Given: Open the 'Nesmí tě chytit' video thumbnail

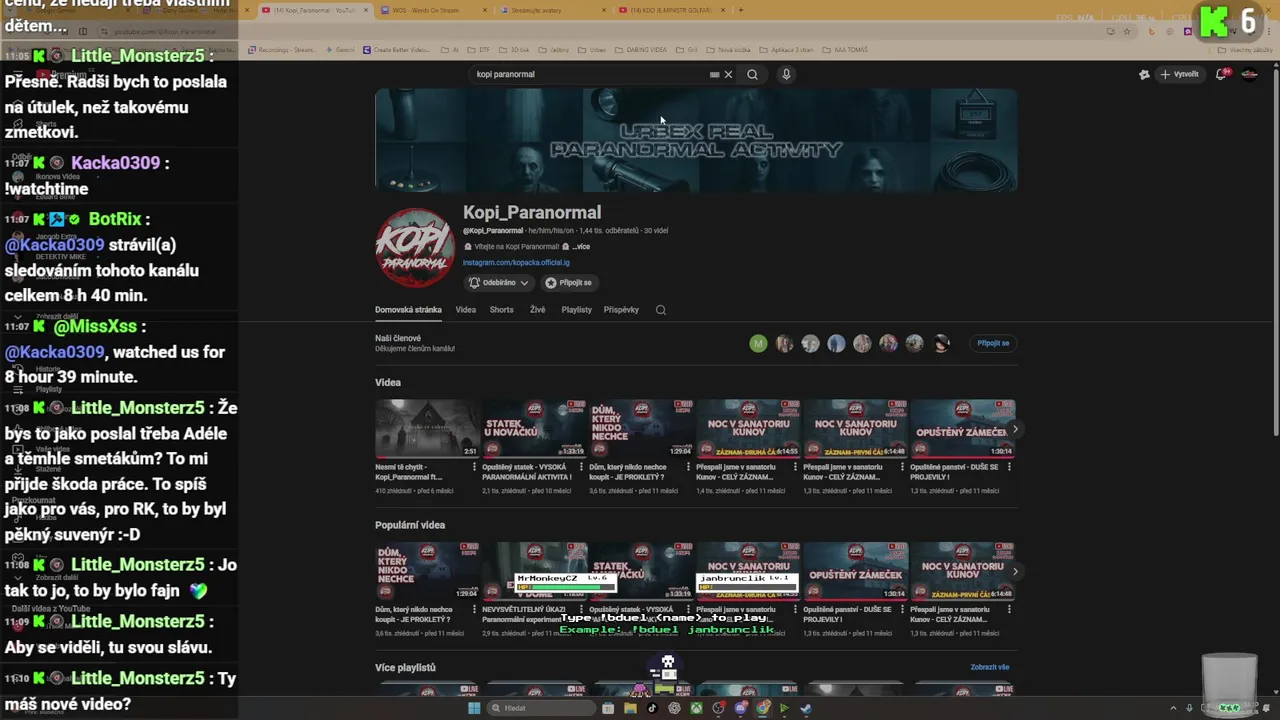Looking at the screenshot, I should [x=427, y=429].
